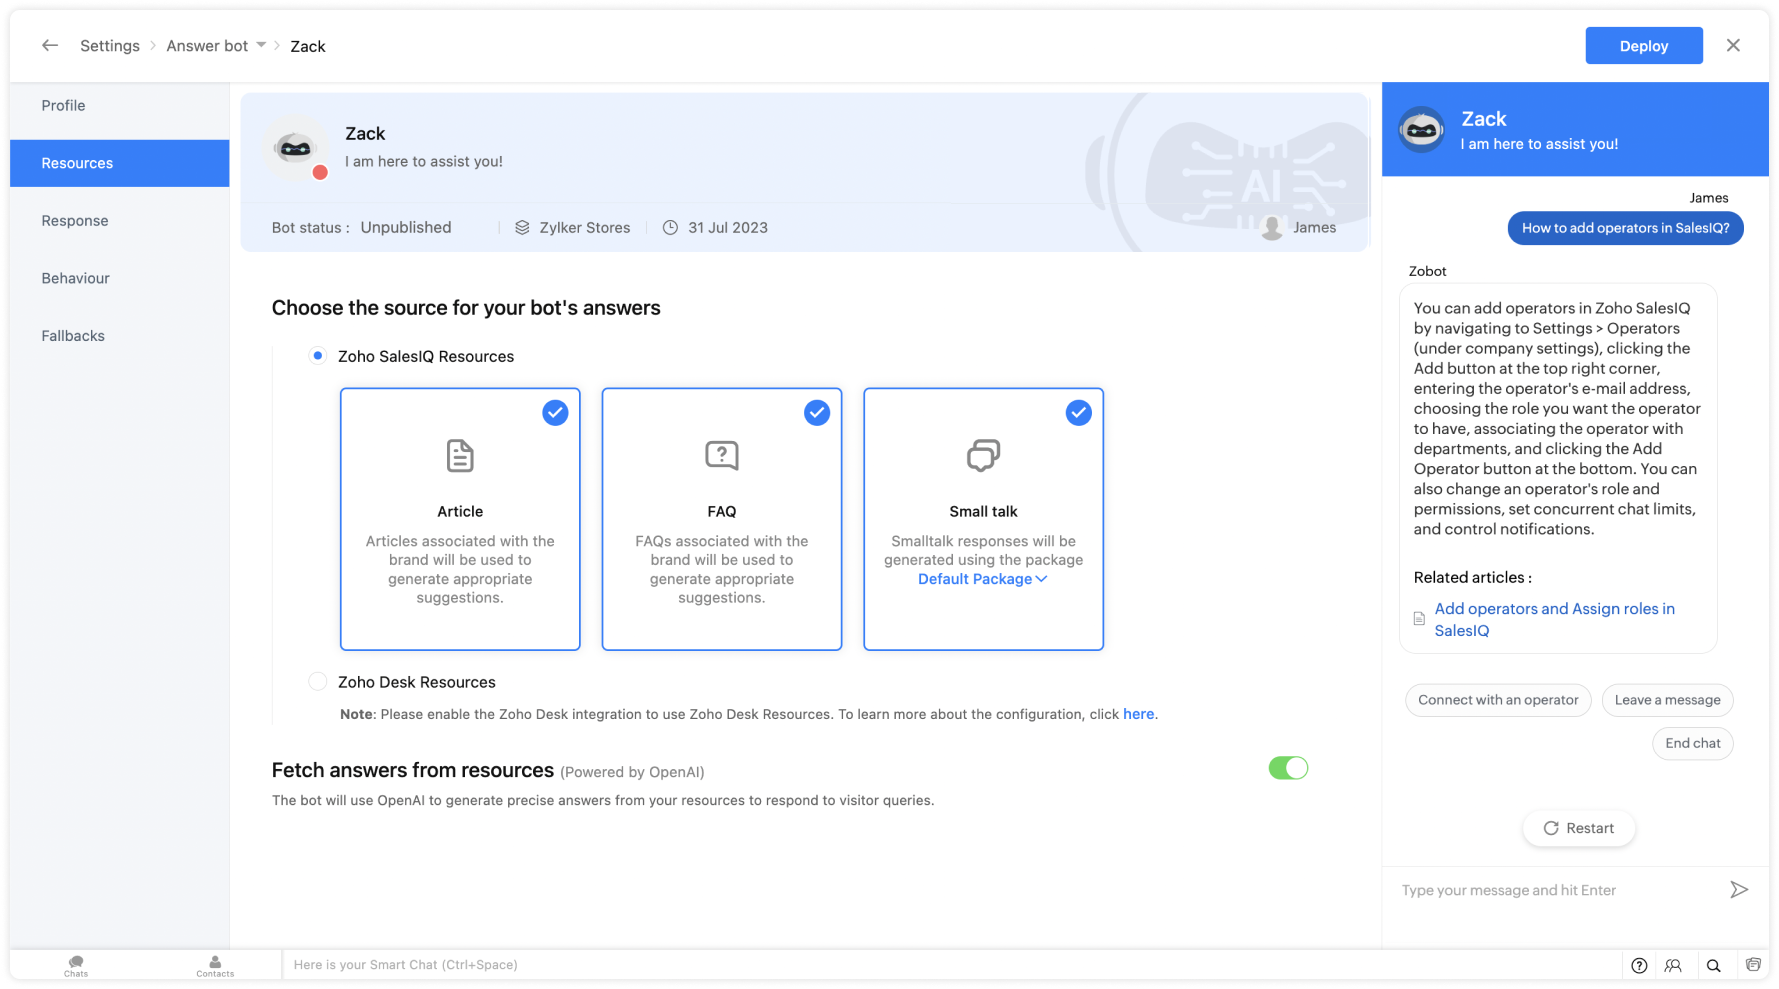1779x989 pixels.
Task: Open the Response section
Action: (x=119, y=221)
